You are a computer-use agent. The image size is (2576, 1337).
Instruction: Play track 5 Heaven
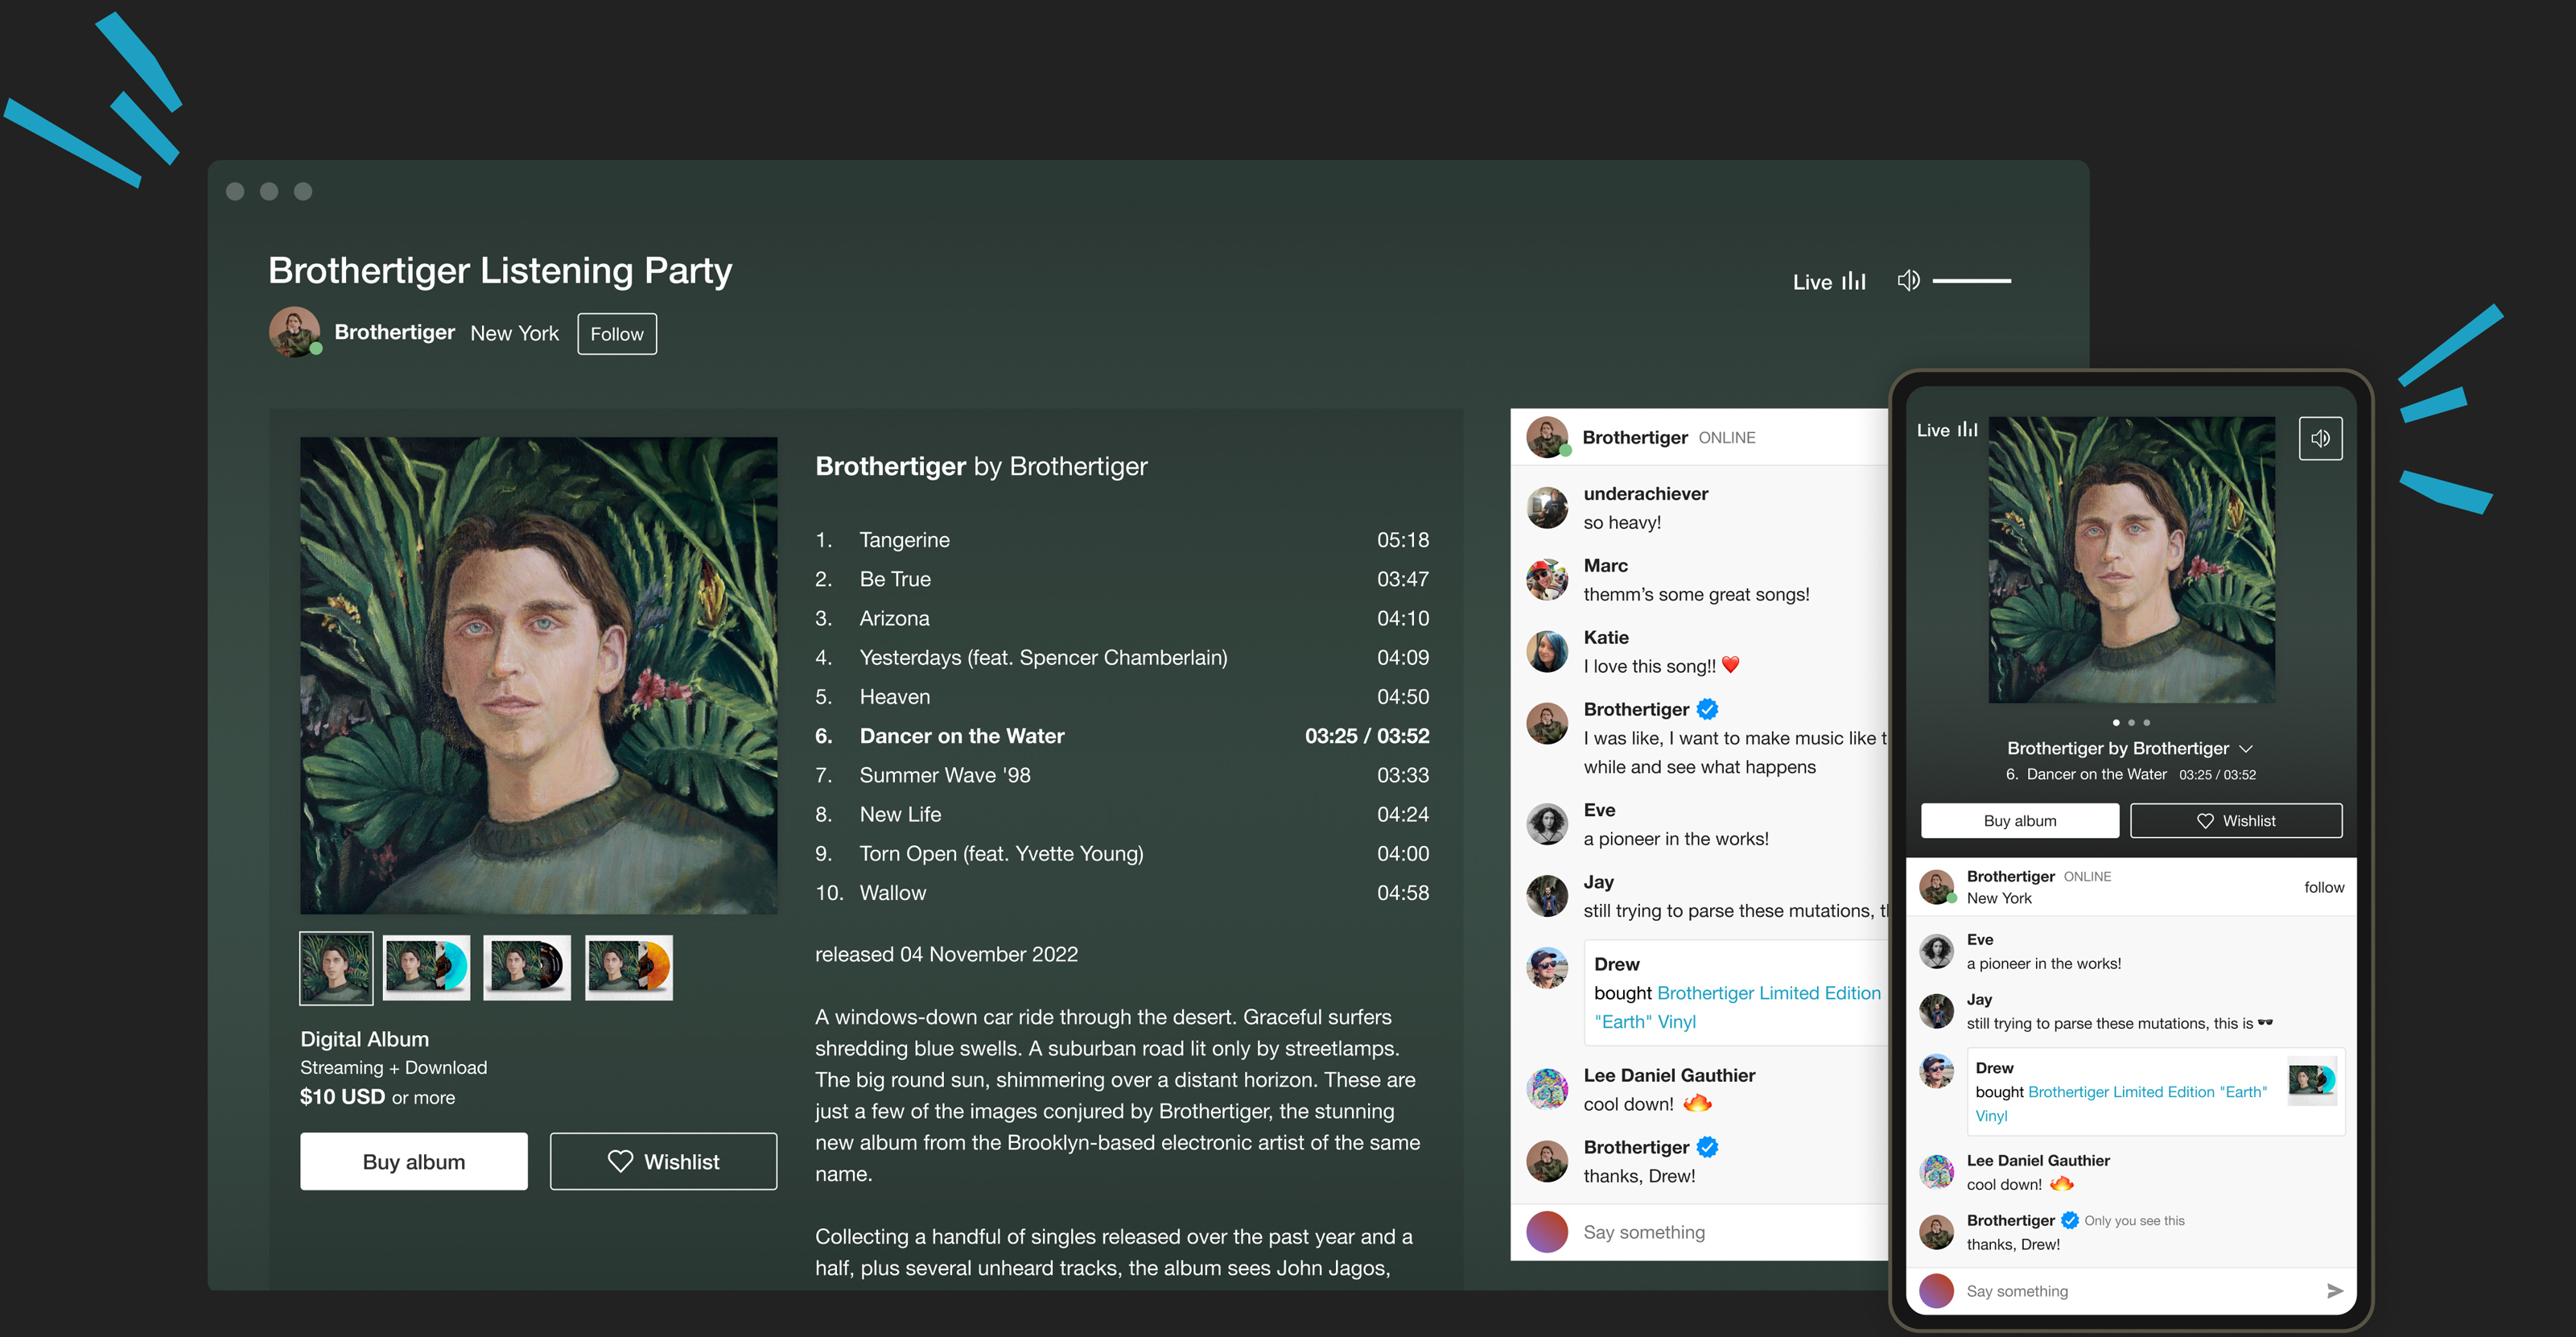(1122, 696)
